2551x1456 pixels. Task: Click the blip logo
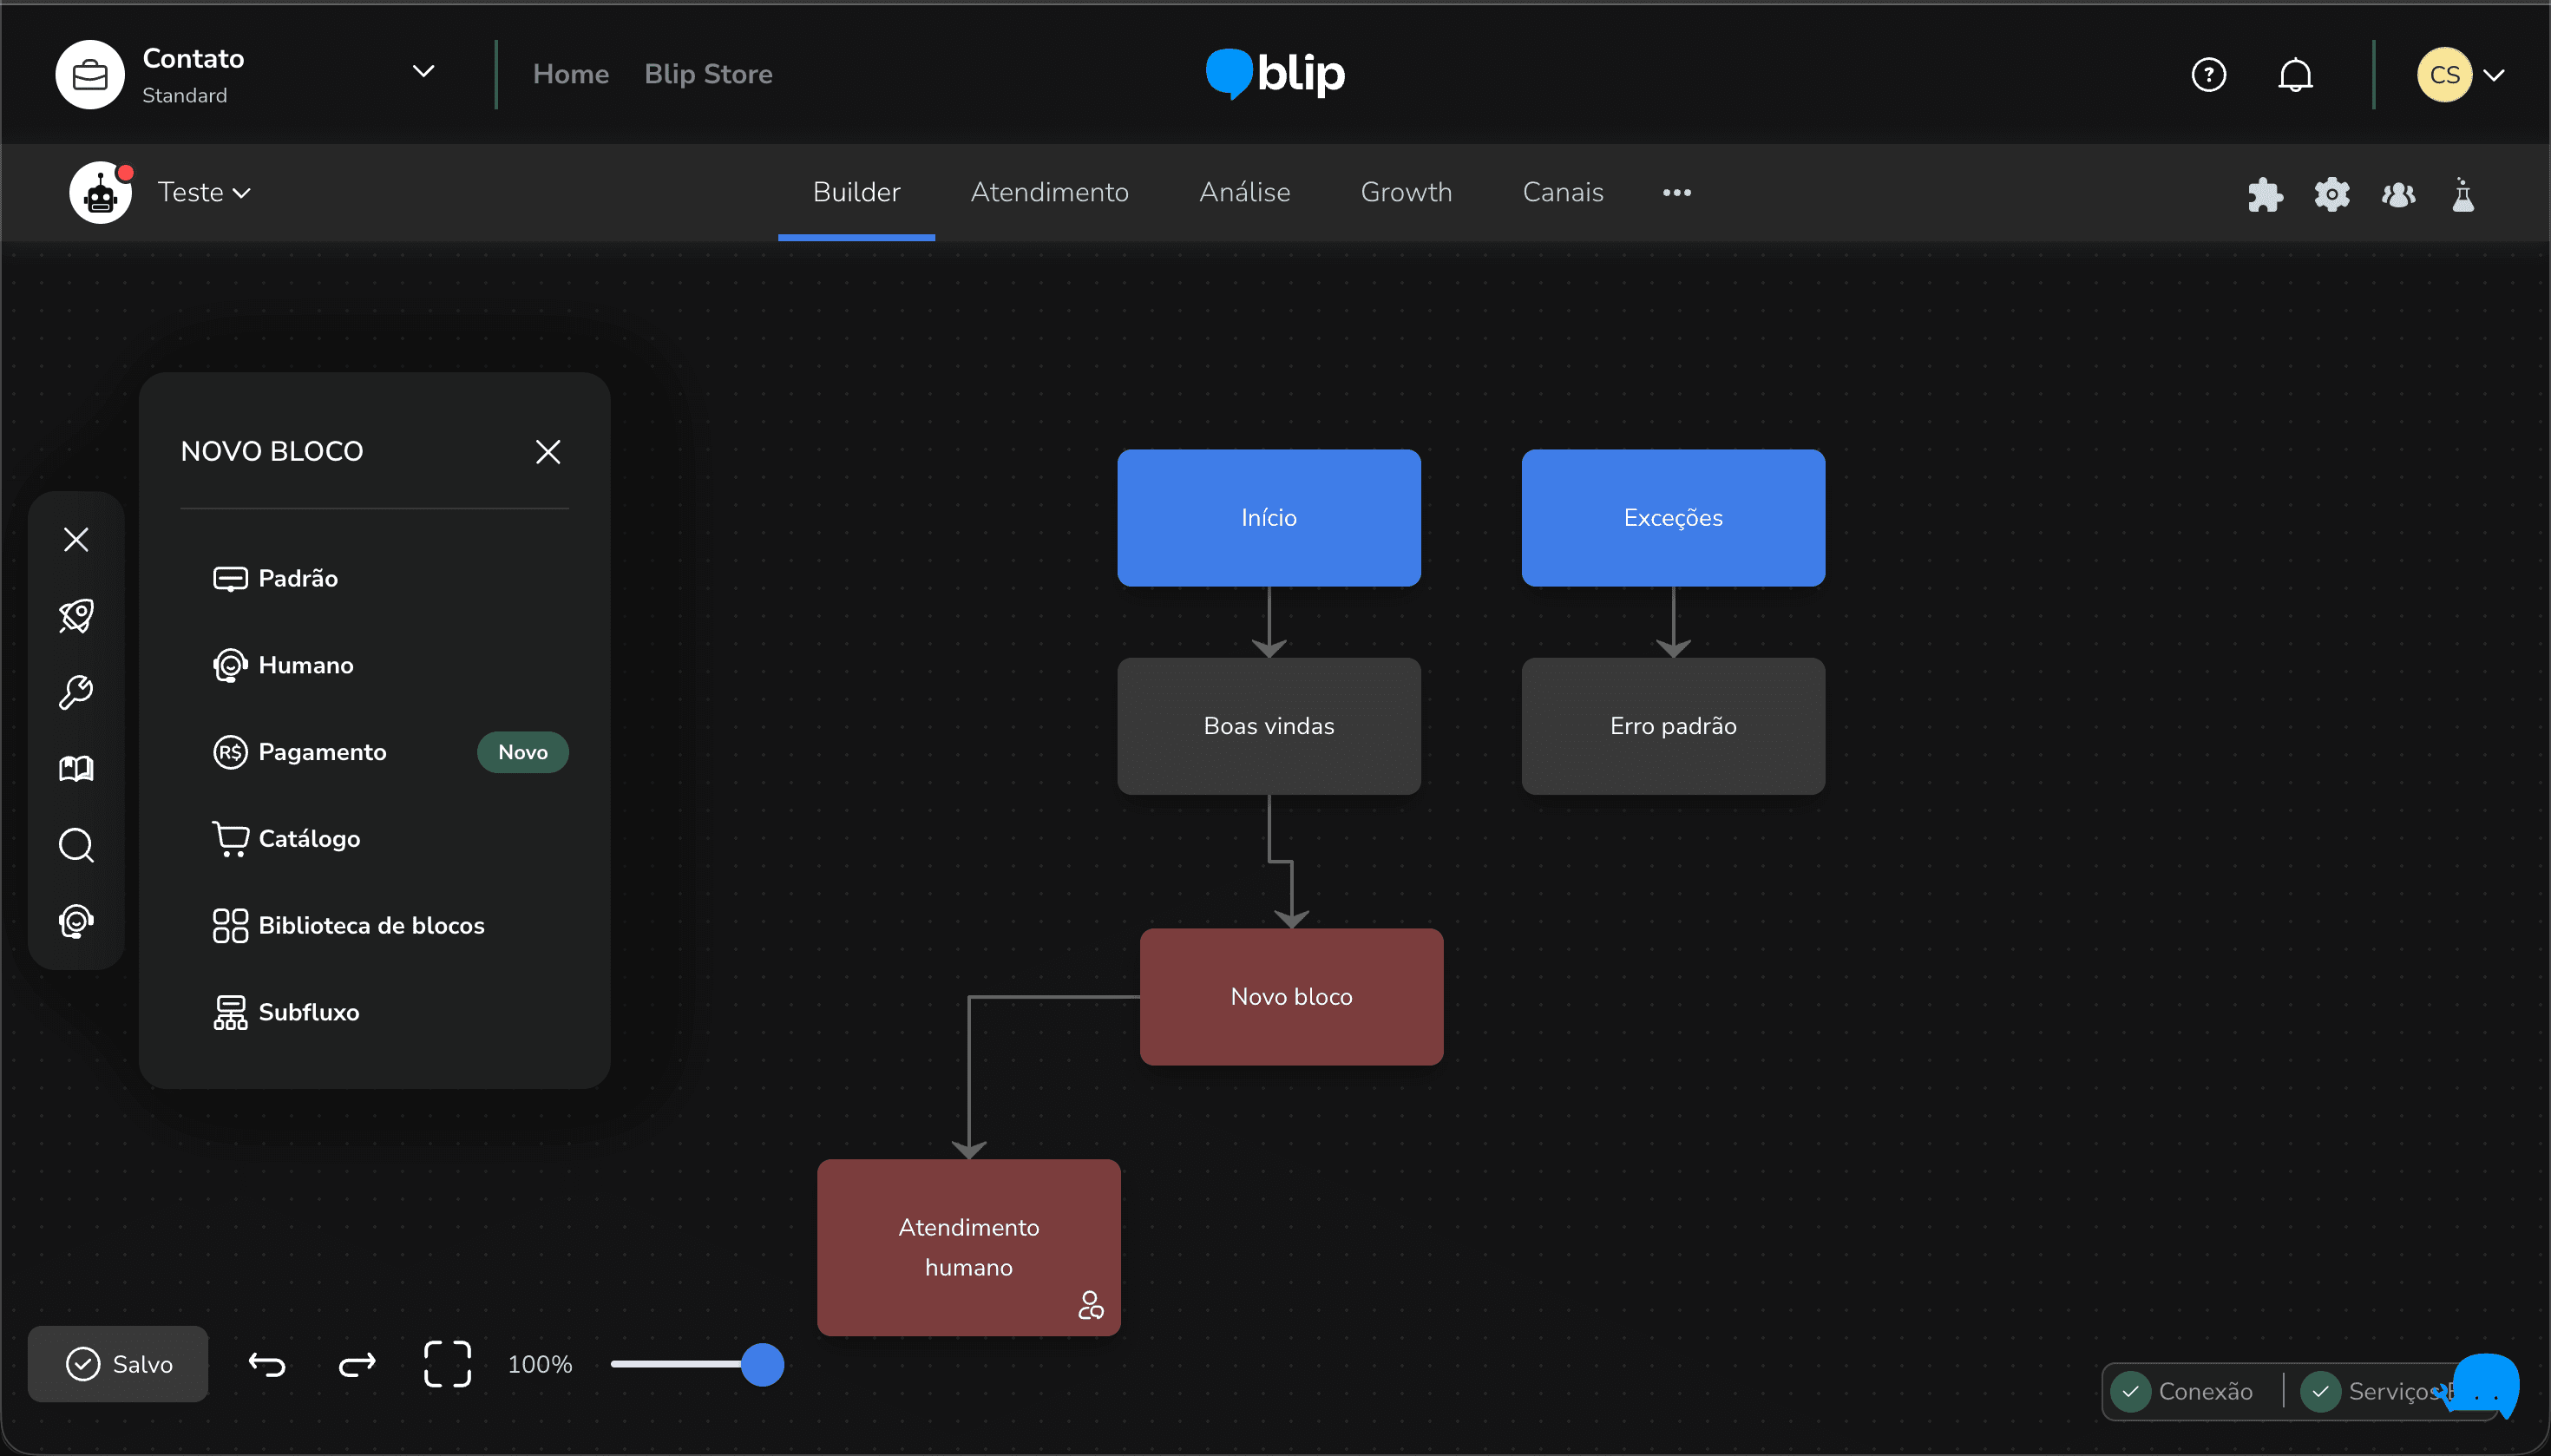coord(1275,74)
